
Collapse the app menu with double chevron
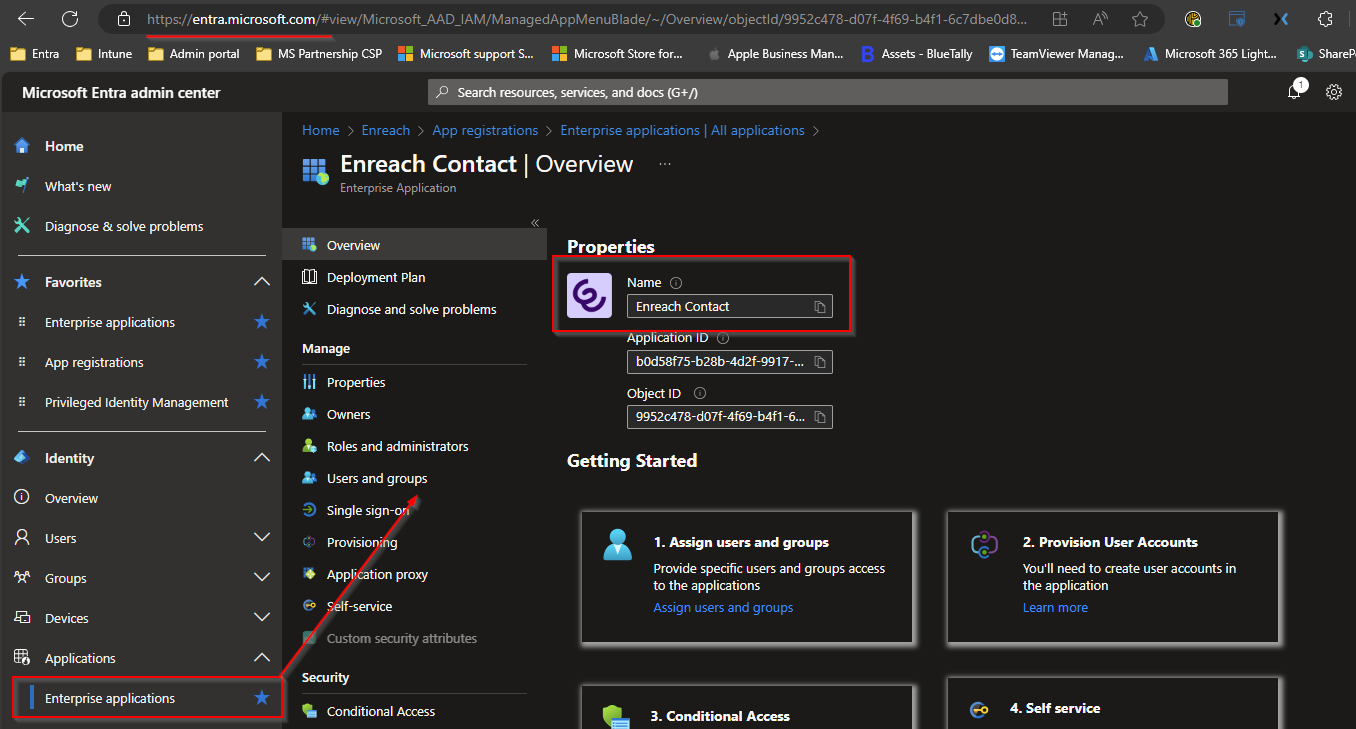click(x=535, y=223)
